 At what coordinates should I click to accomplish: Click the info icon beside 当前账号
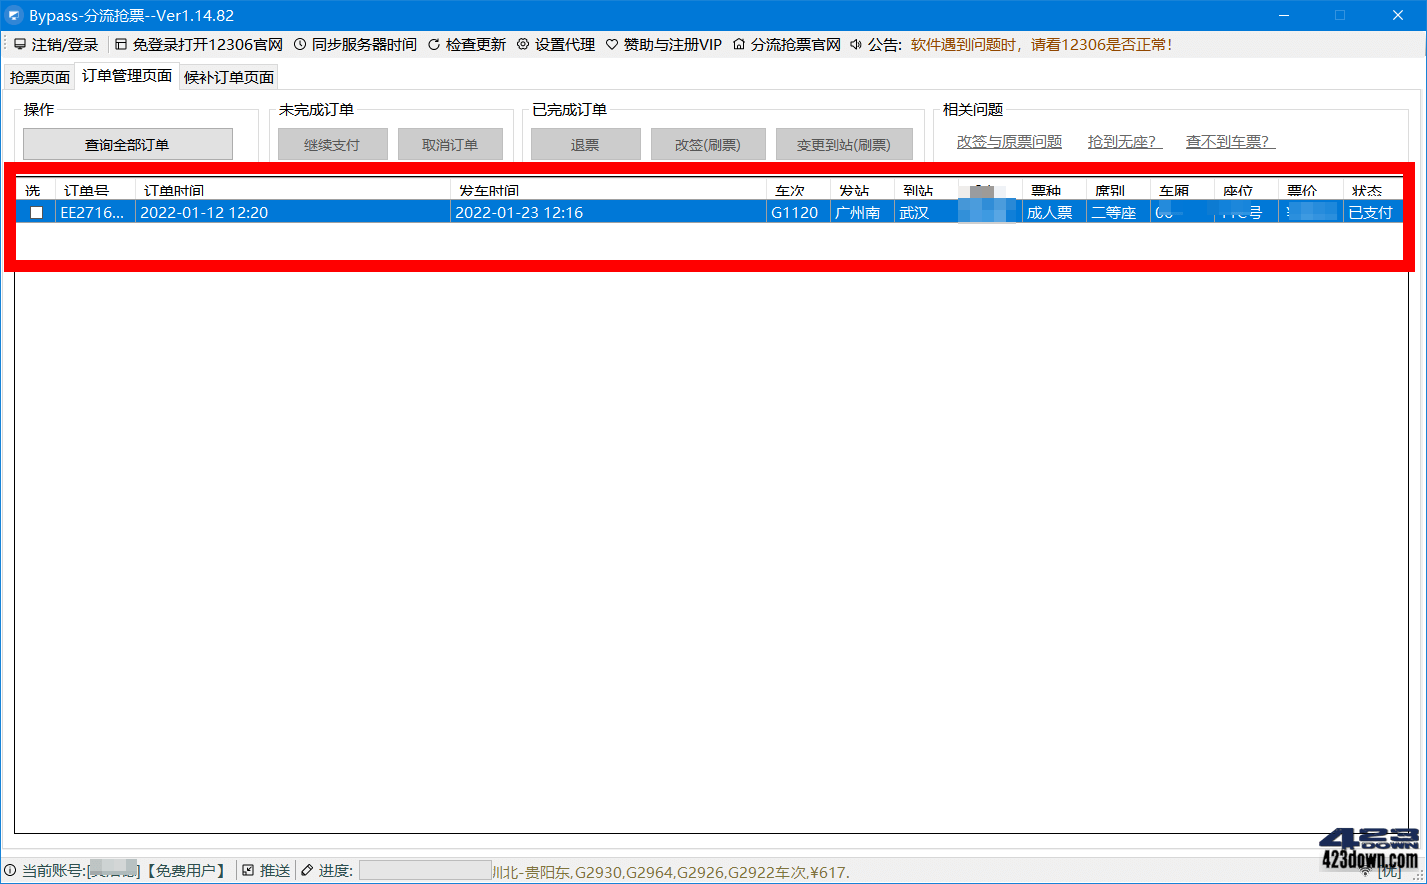(10, 870)
